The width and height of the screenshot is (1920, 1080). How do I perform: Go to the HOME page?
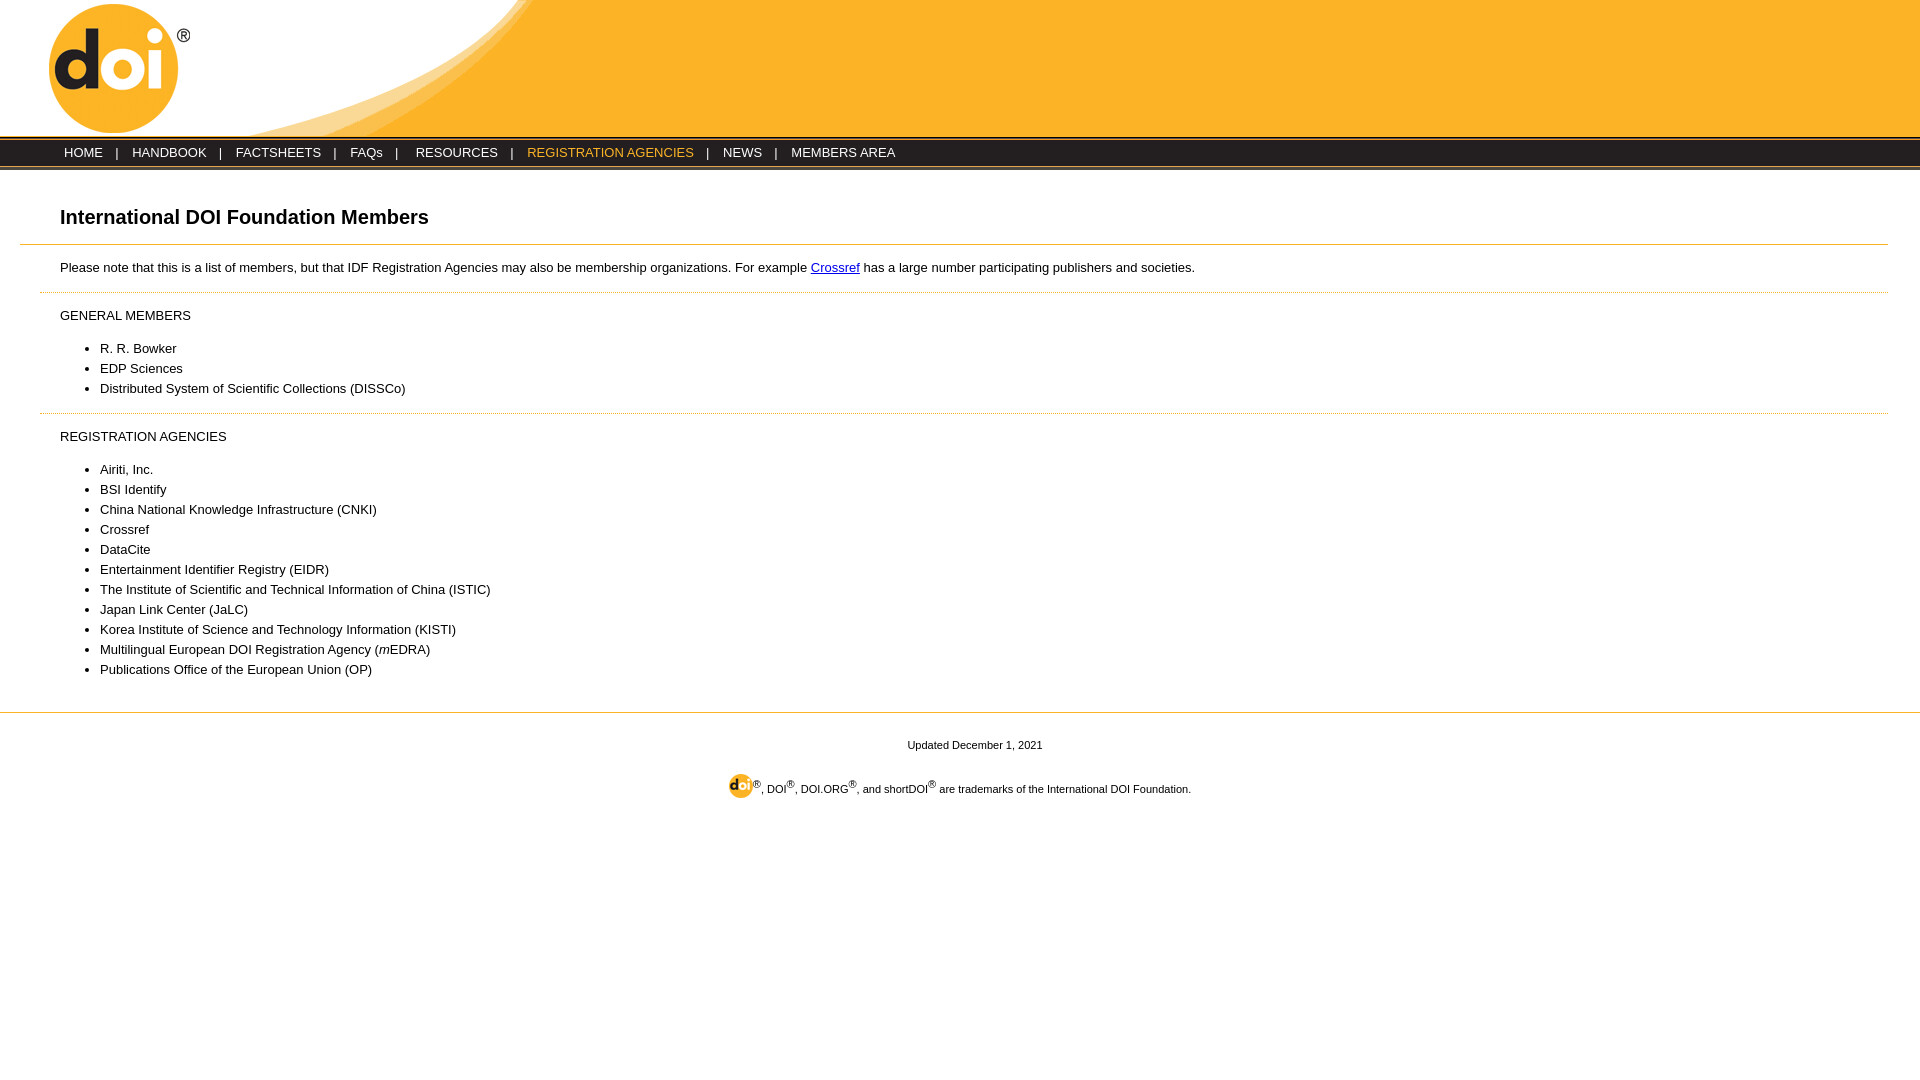[x=83, y=153]
